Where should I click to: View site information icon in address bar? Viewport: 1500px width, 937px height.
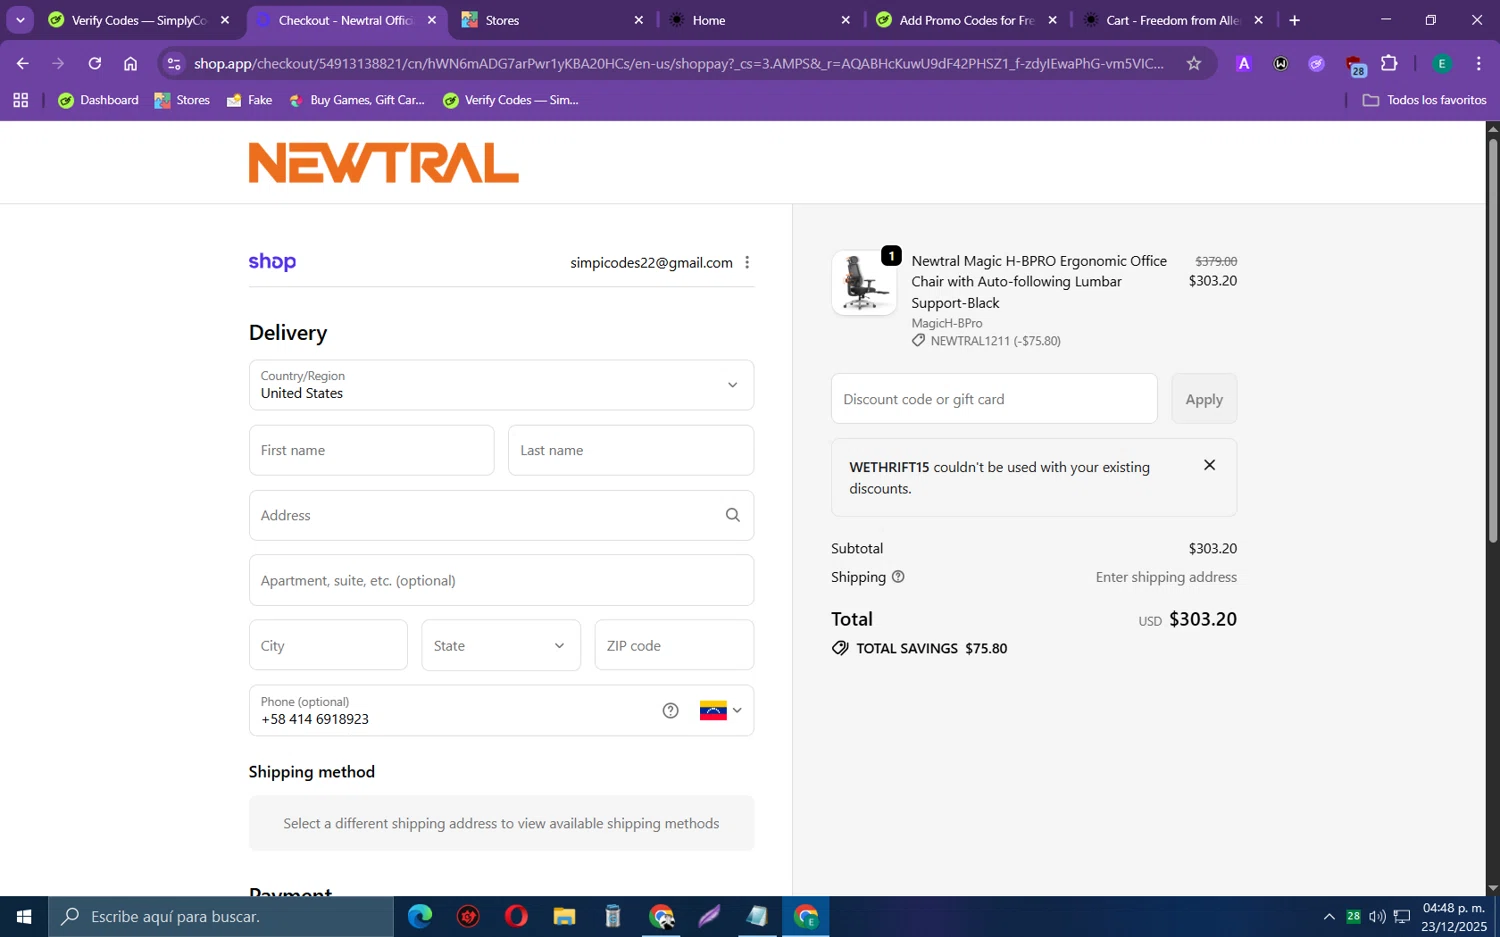pos(174,63)
